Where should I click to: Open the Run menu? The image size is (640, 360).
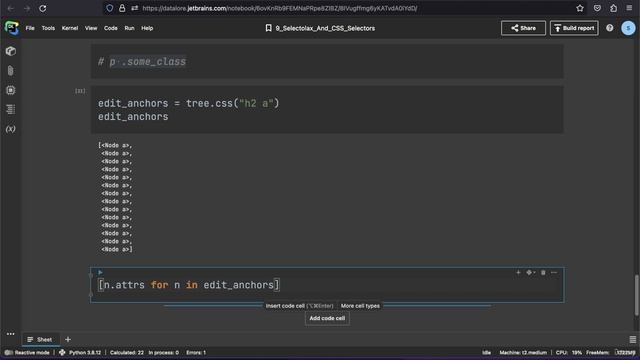pos(129,28)
